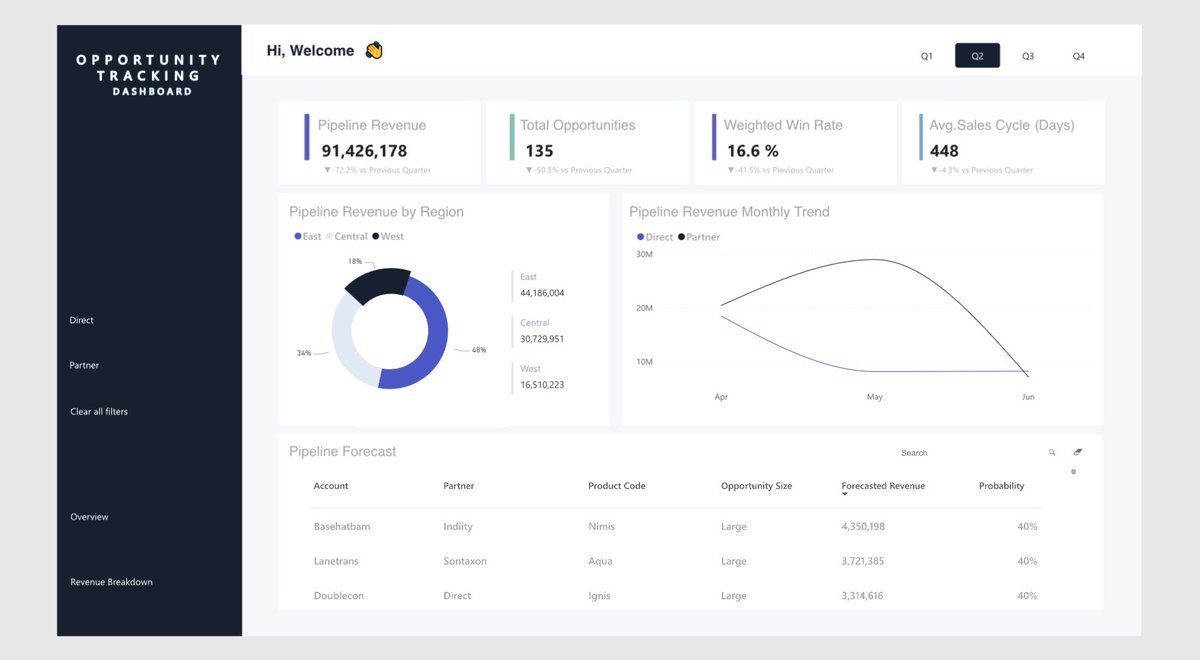The image size is (1200, 660).
Task: Click the Jun axis label
Action: [1028, 397]
